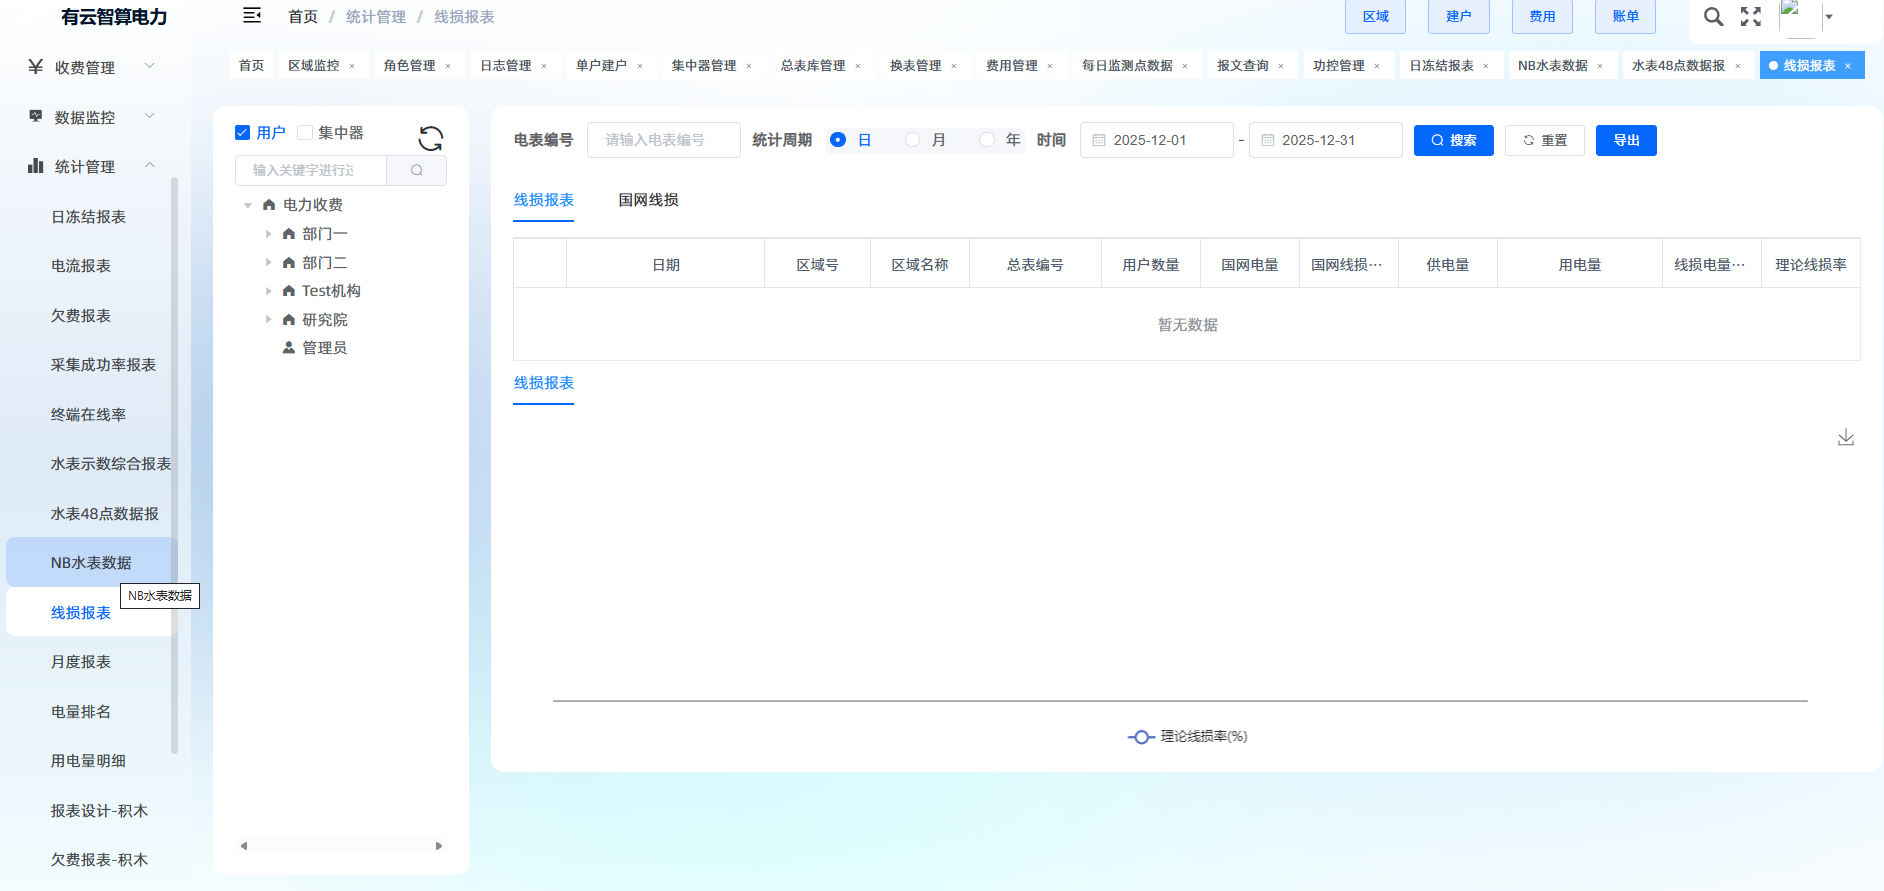Click the start date calendar icon
This screenshot has width=1884, height=891.
(1099, 141)
